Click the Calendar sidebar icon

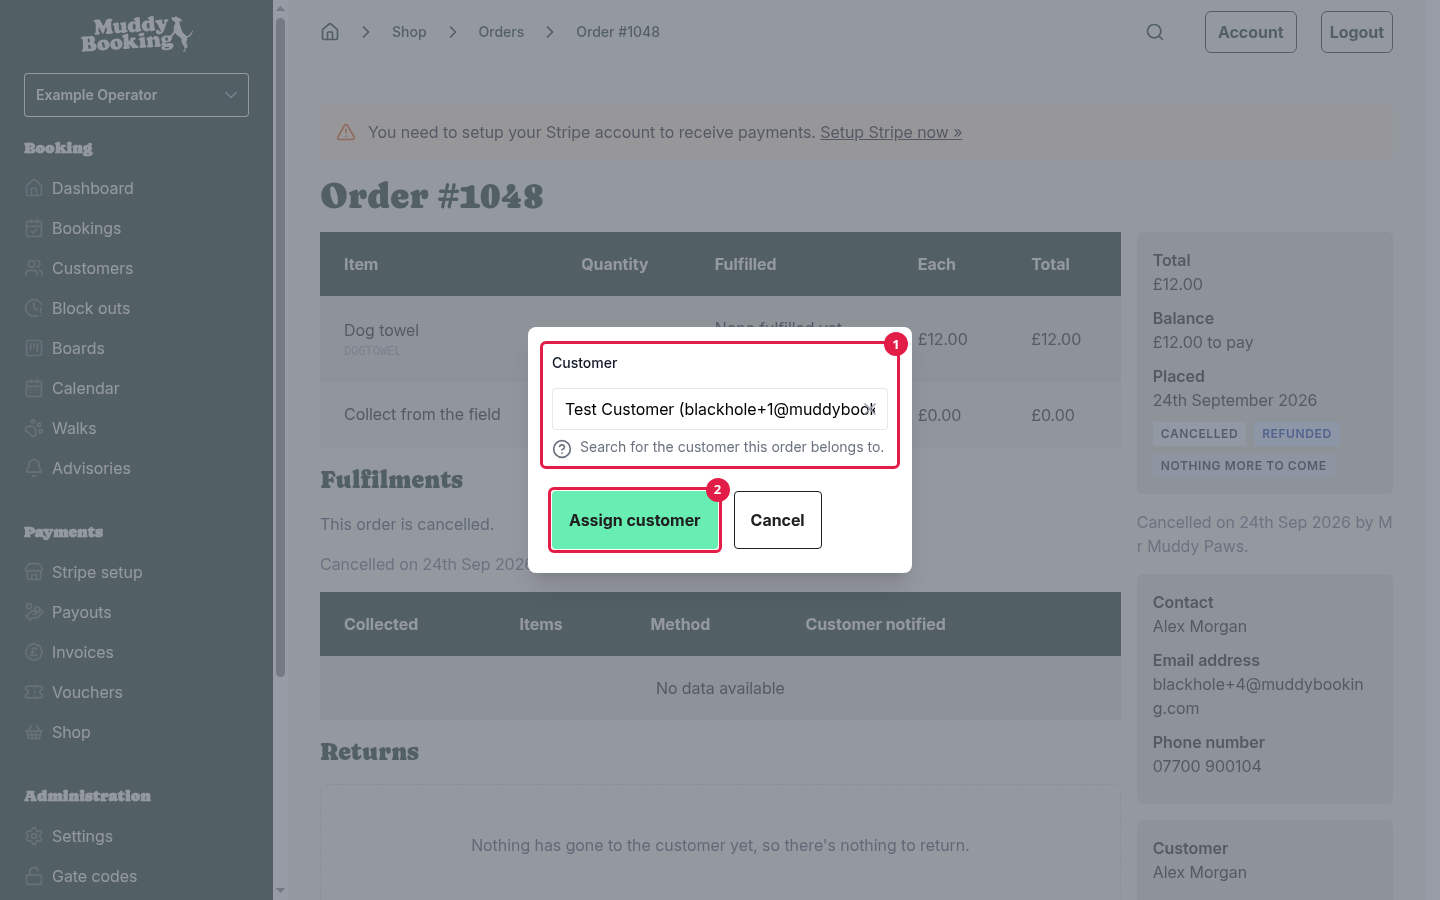[34, 388]
